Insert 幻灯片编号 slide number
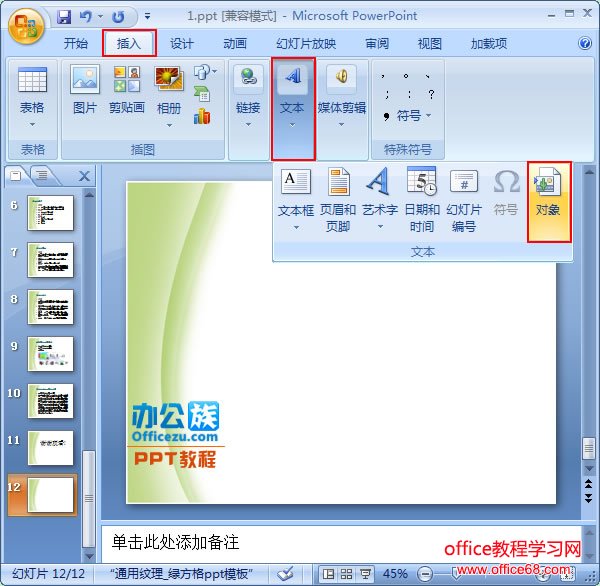This screenshot has width=600, height=586. [x=464, y=200]
